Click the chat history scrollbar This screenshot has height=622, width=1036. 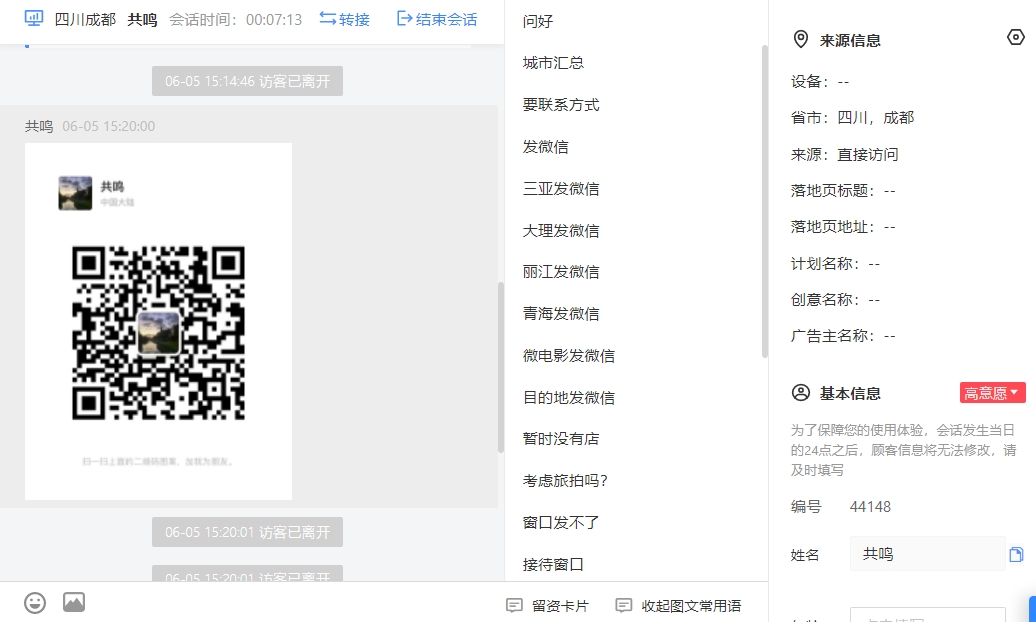[501, 368]
